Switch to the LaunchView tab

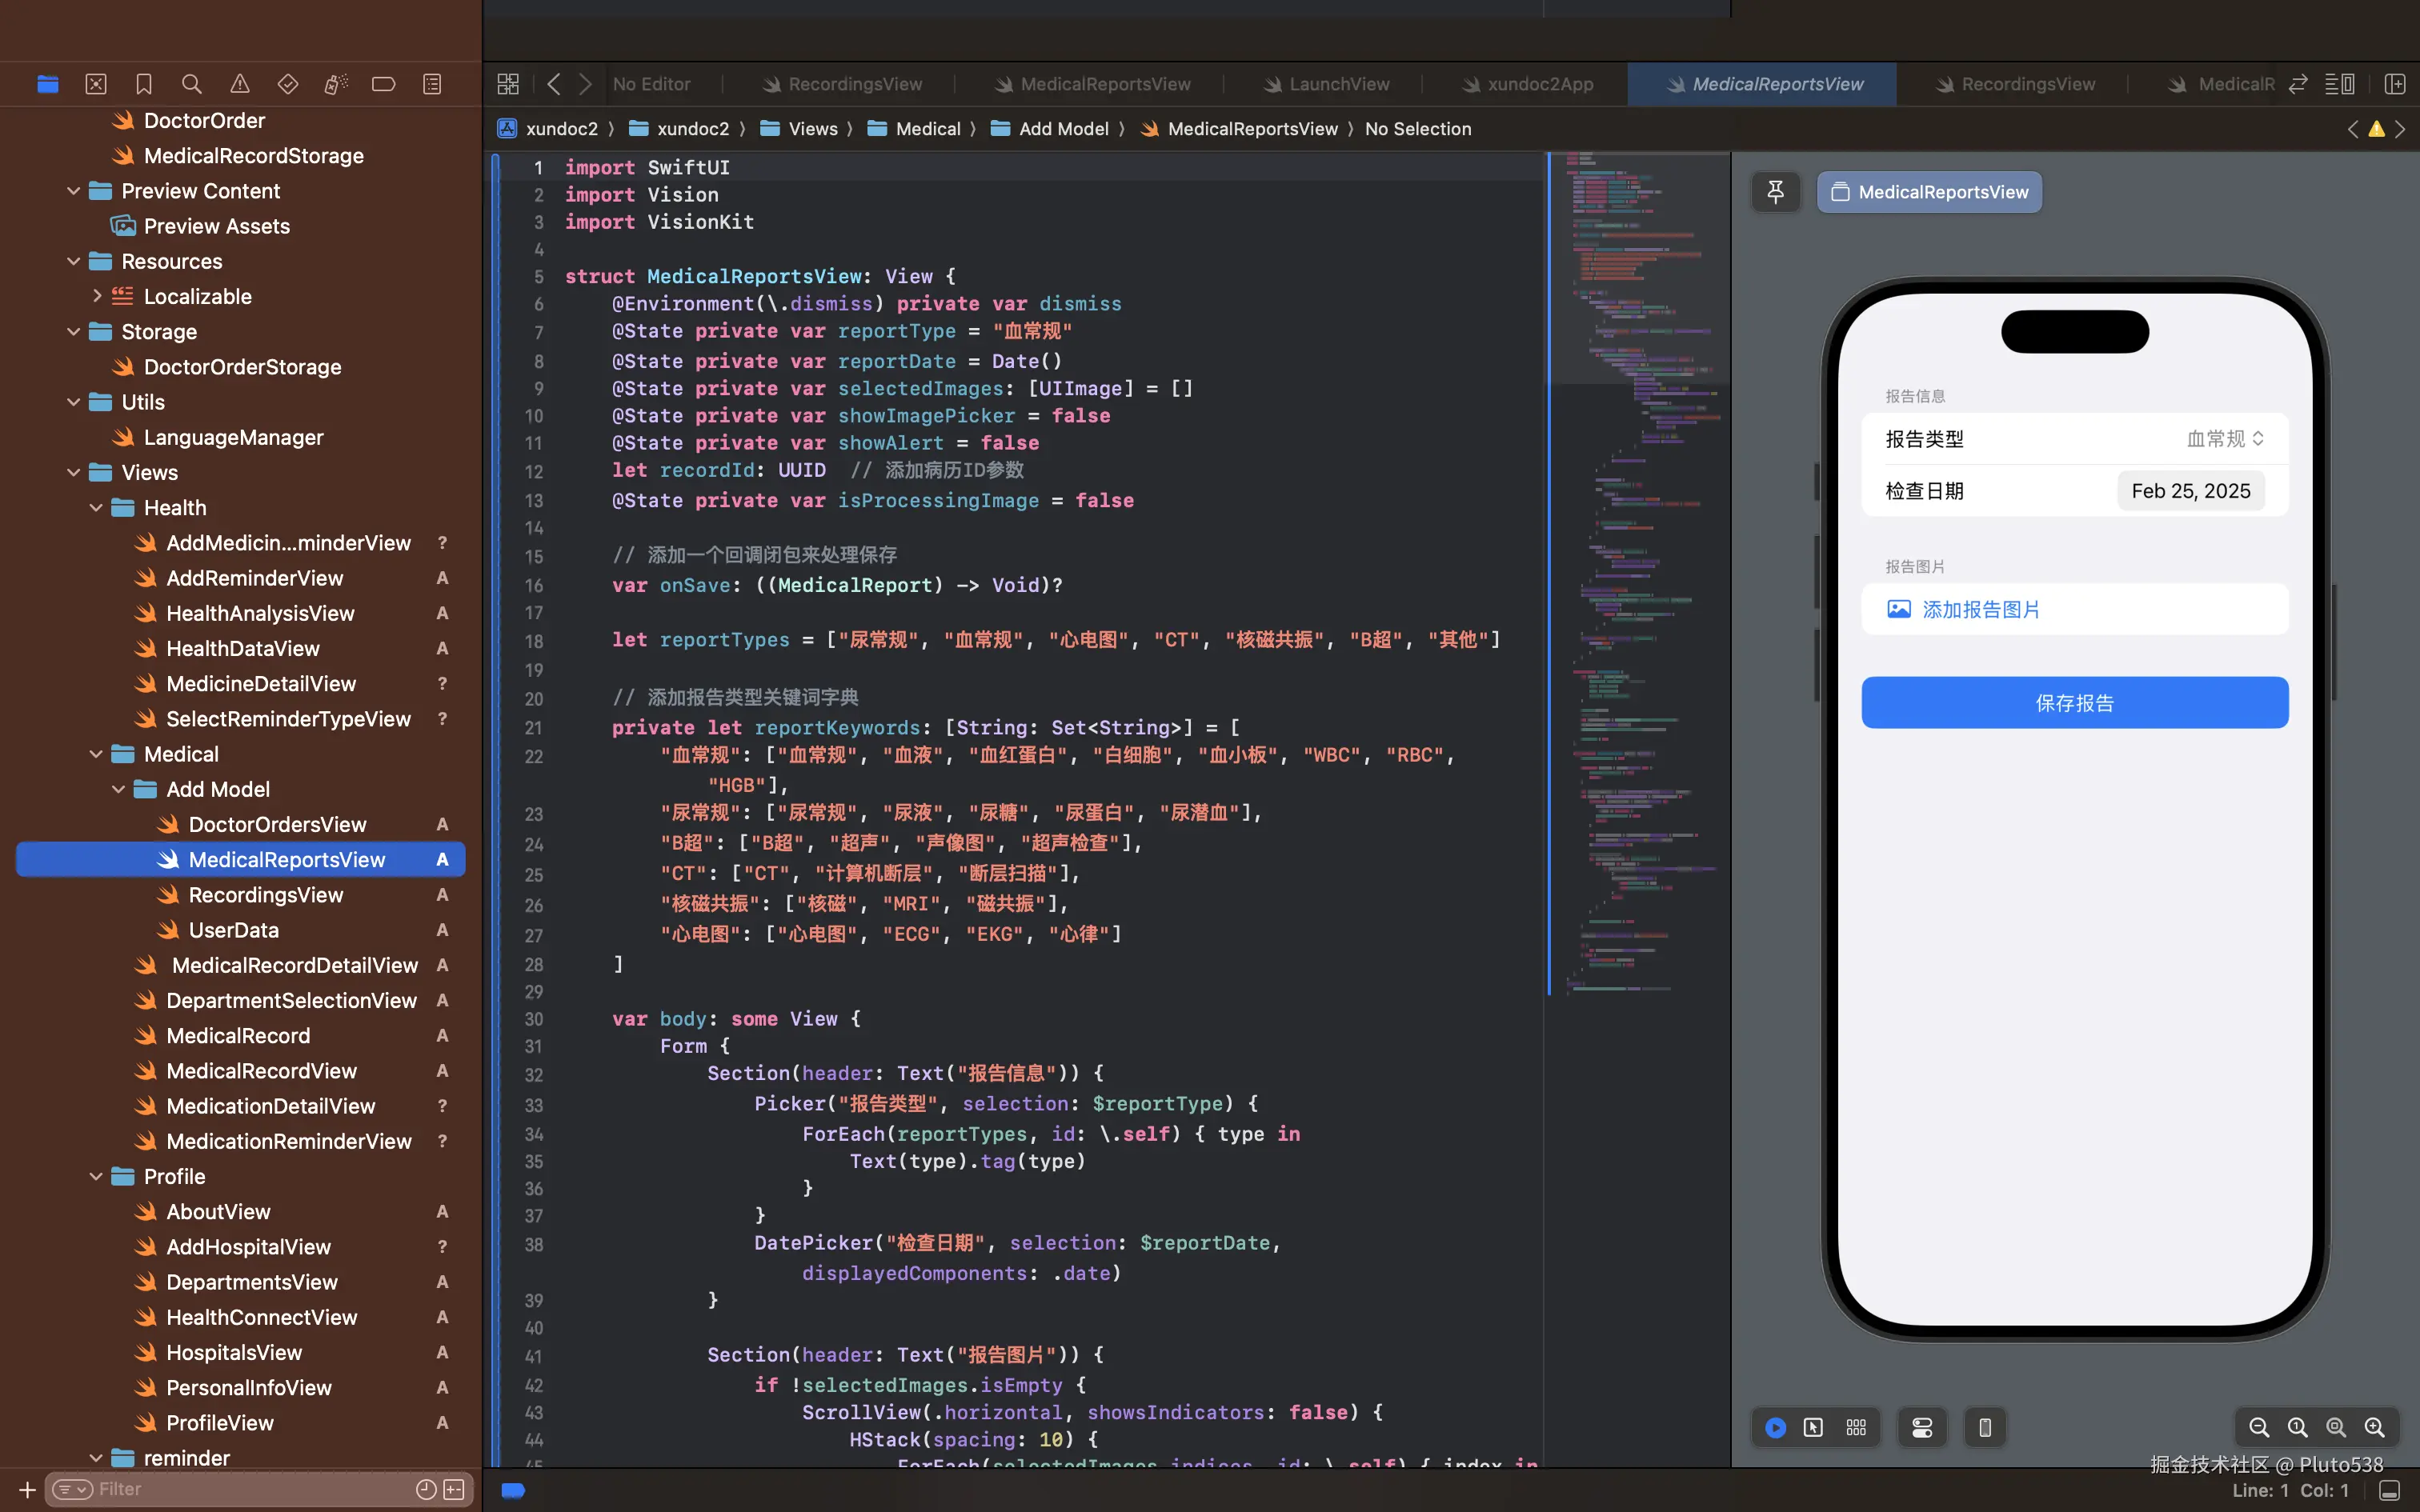tap(1338, 84)
